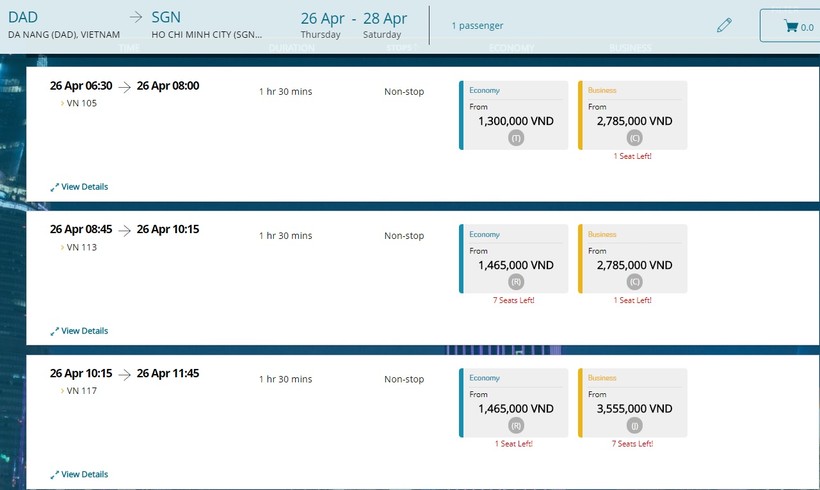
Task: Click the pencil edit search icon
Action: pyautogui.click(x=725, y=26)
